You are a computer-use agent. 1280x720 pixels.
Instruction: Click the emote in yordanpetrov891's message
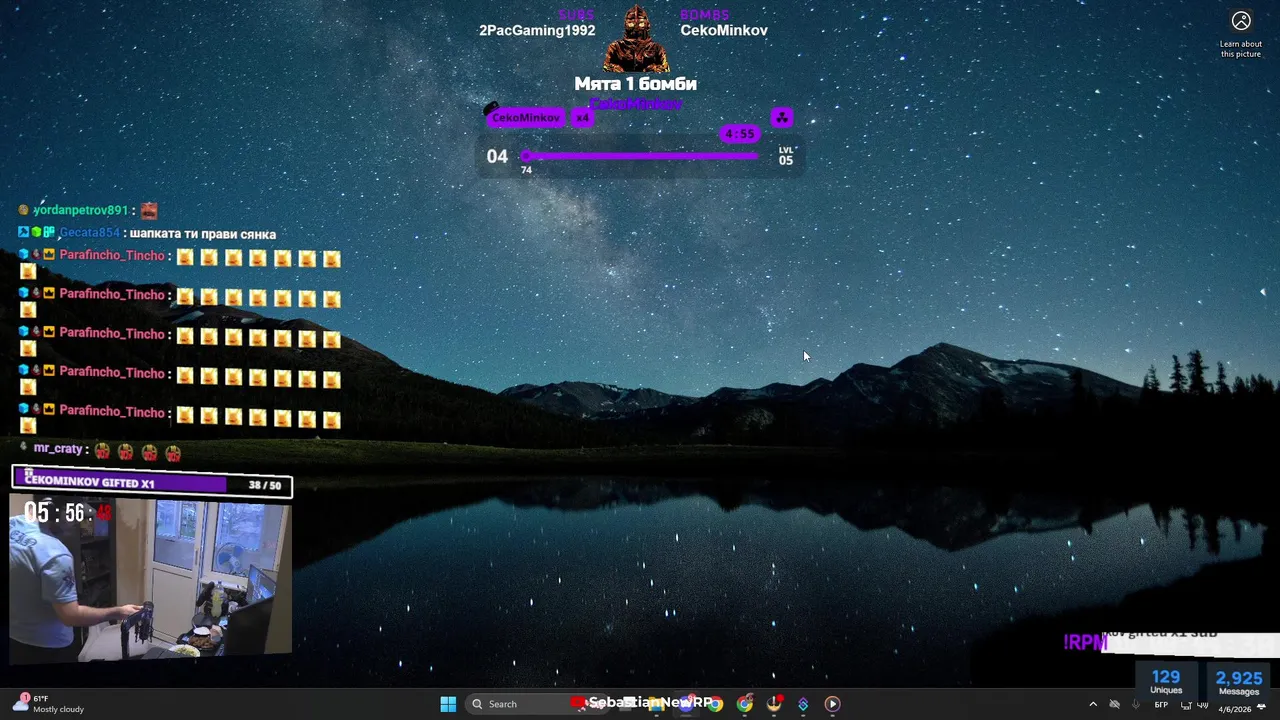149,211
